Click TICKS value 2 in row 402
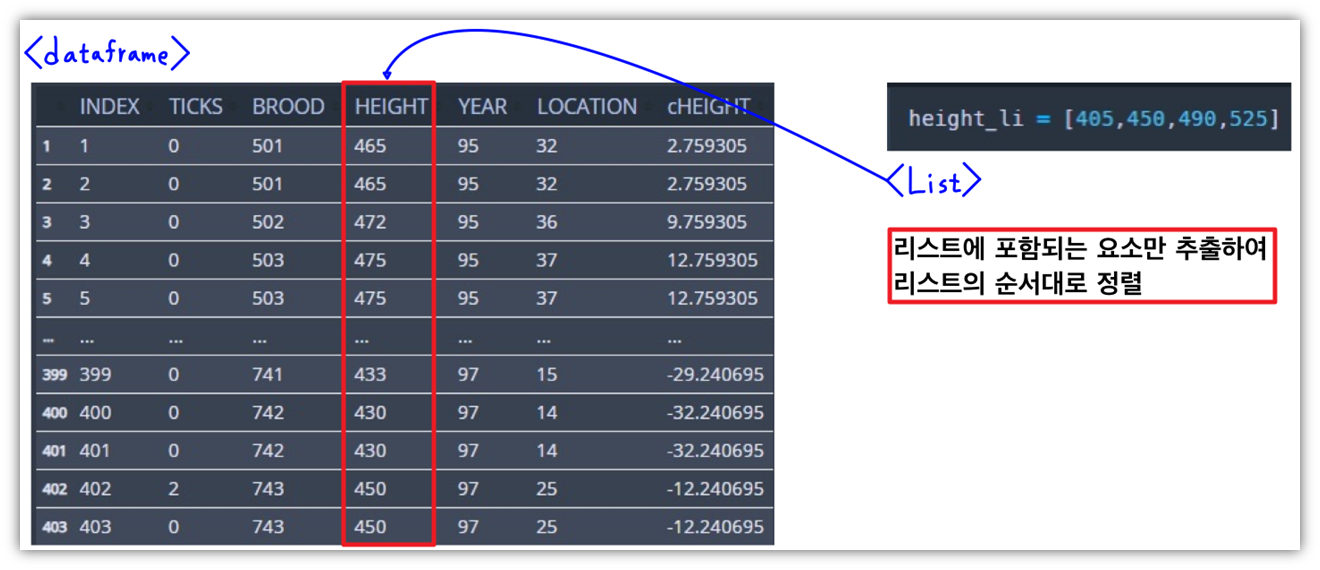 pyautogui.click(x=174, y=489)
